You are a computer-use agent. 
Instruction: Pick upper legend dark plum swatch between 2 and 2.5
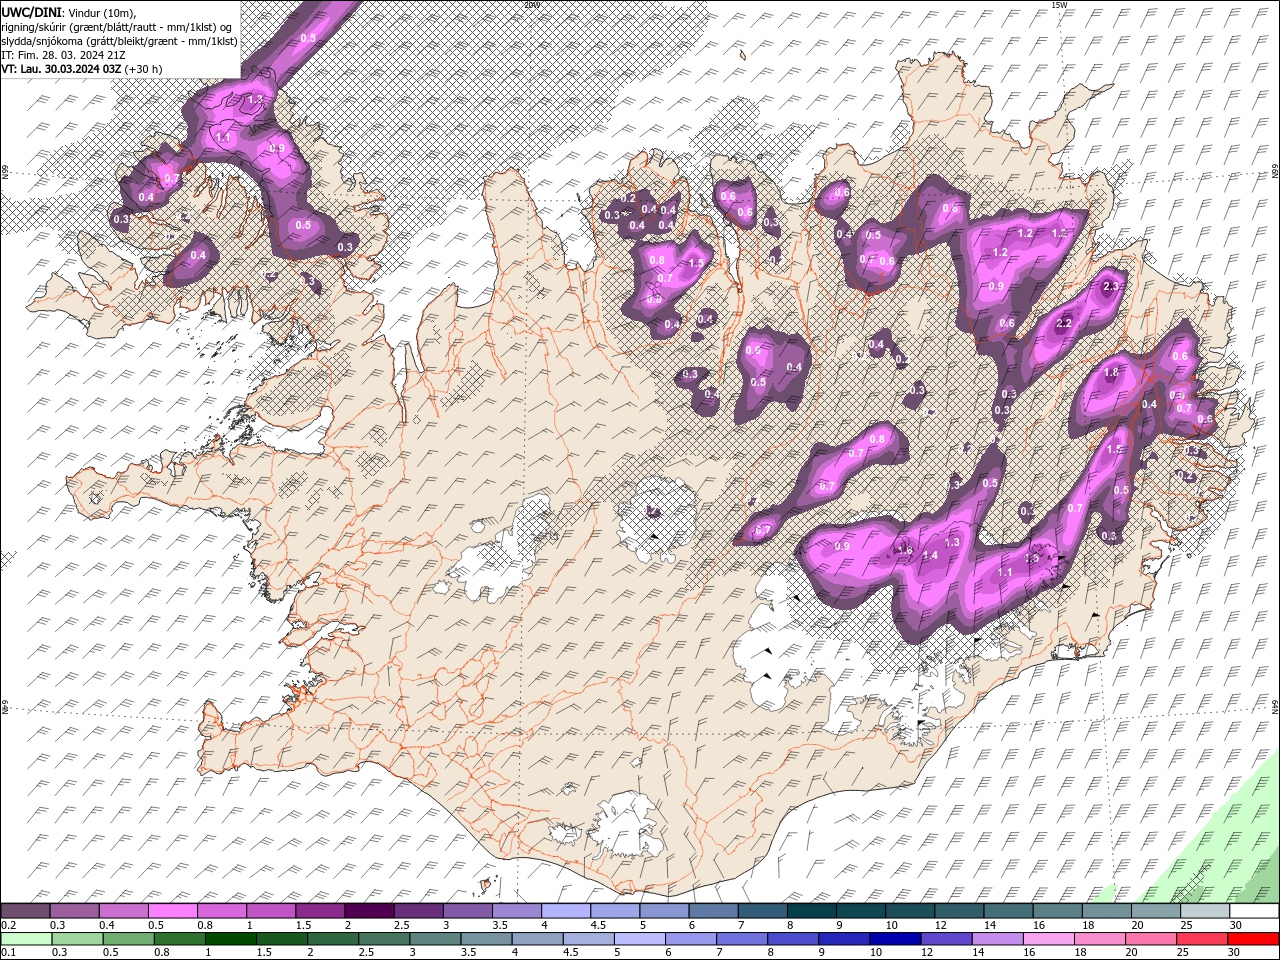point(368,911)
